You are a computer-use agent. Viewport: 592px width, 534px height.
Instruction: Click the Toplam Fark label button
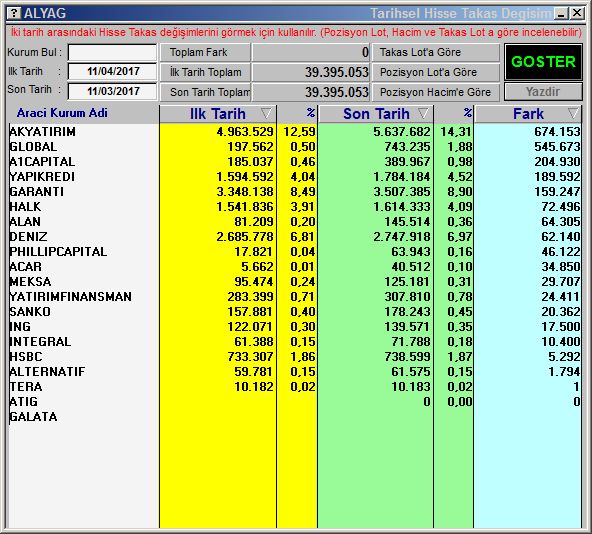click(205, 52)
